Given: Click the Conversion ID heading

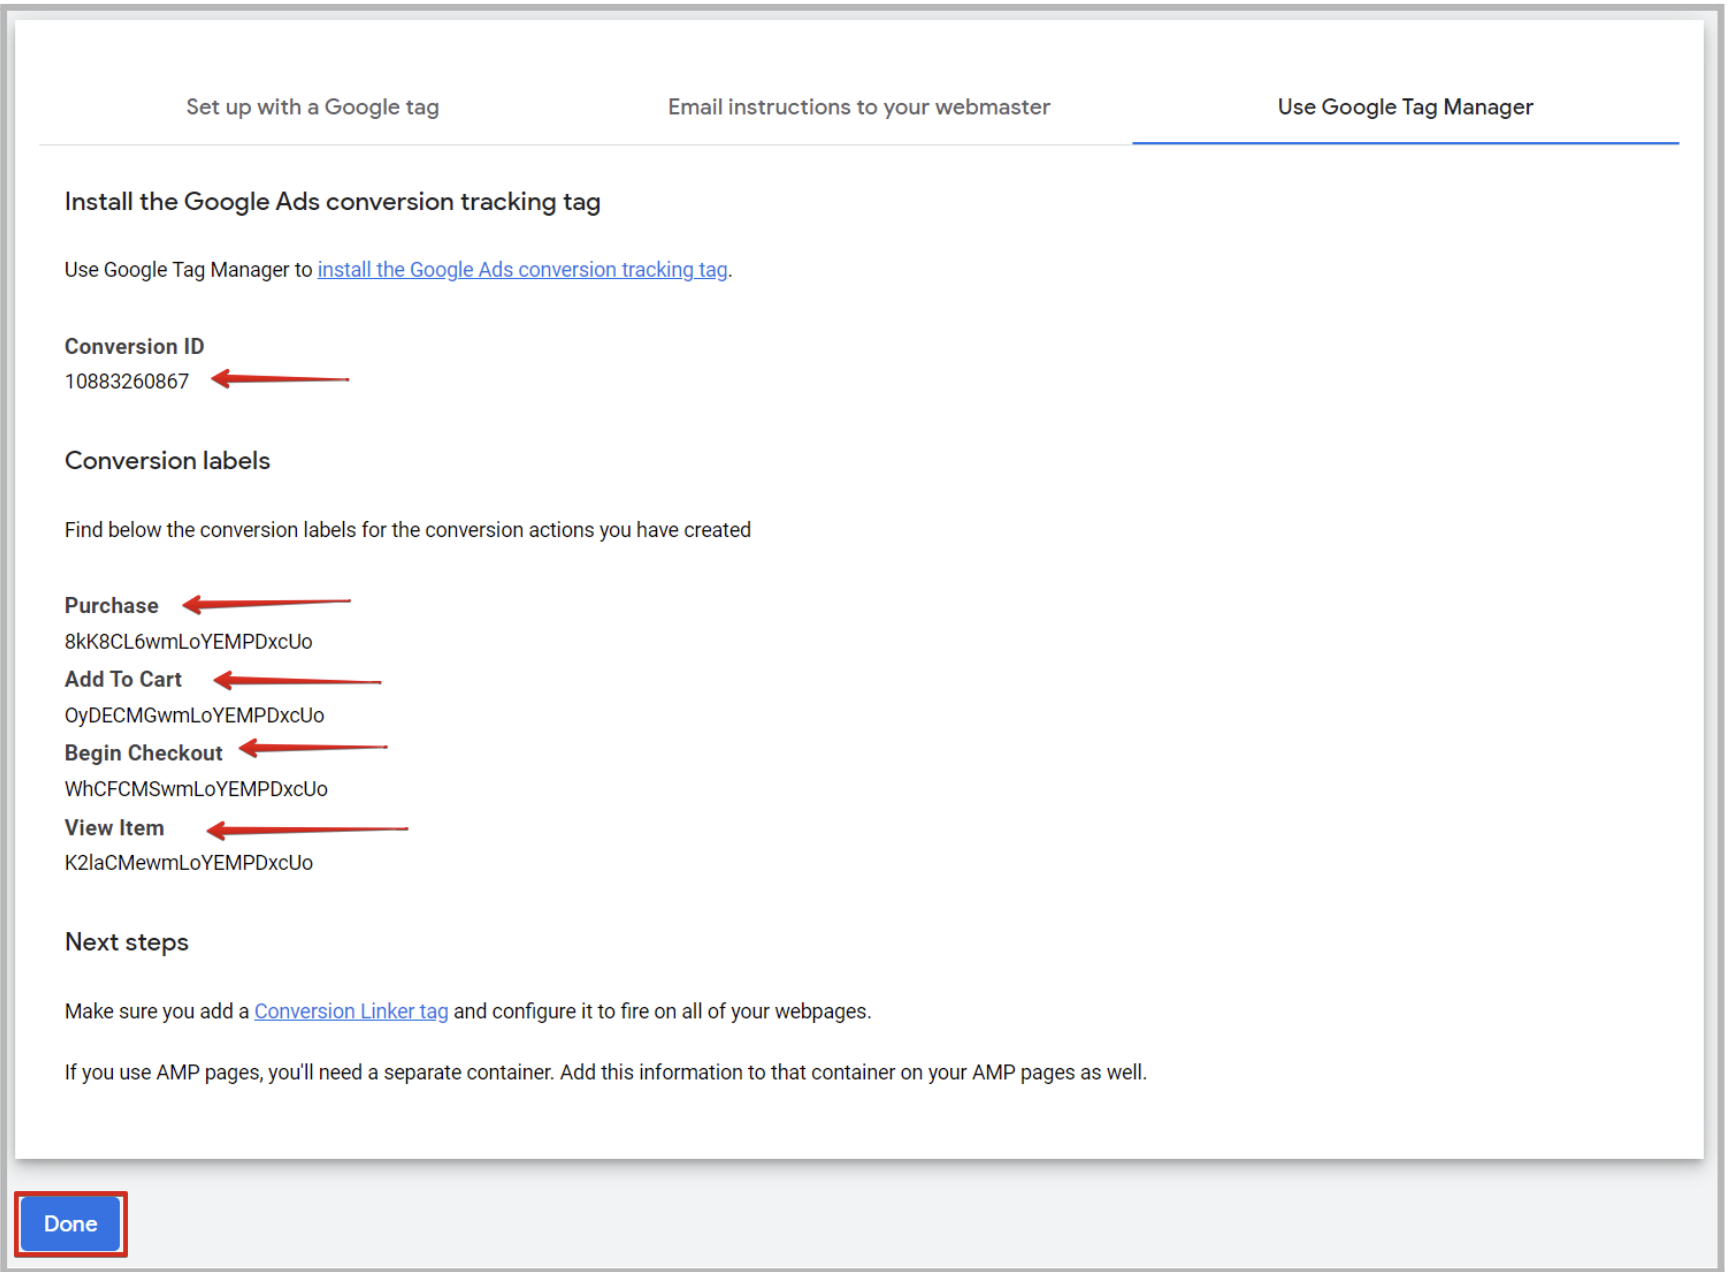Looking at the screenshot, I should pos(135,346).
